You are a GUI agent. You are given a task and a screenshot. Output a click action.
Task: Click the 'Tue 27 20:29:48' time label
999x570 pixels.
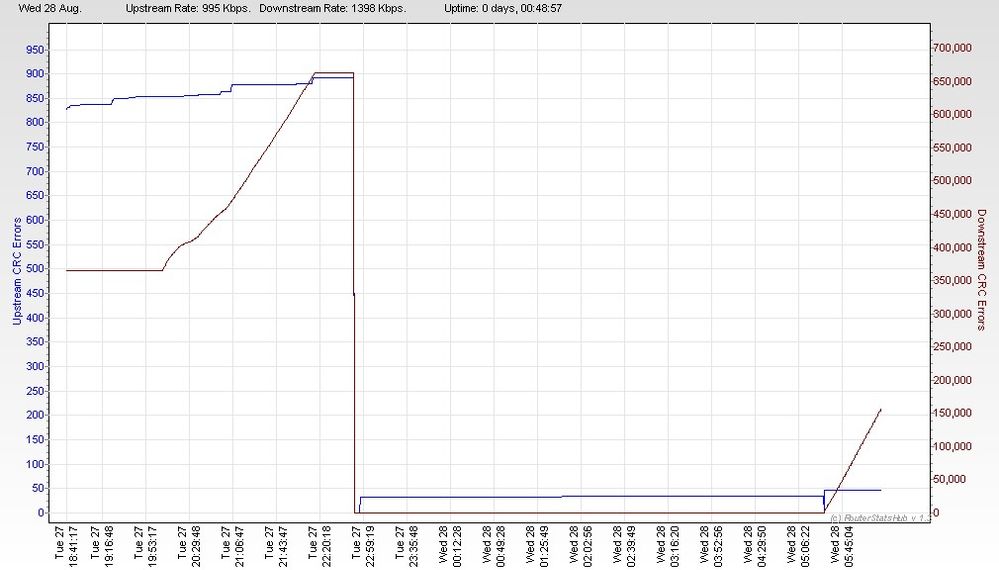tap(189, 546)
